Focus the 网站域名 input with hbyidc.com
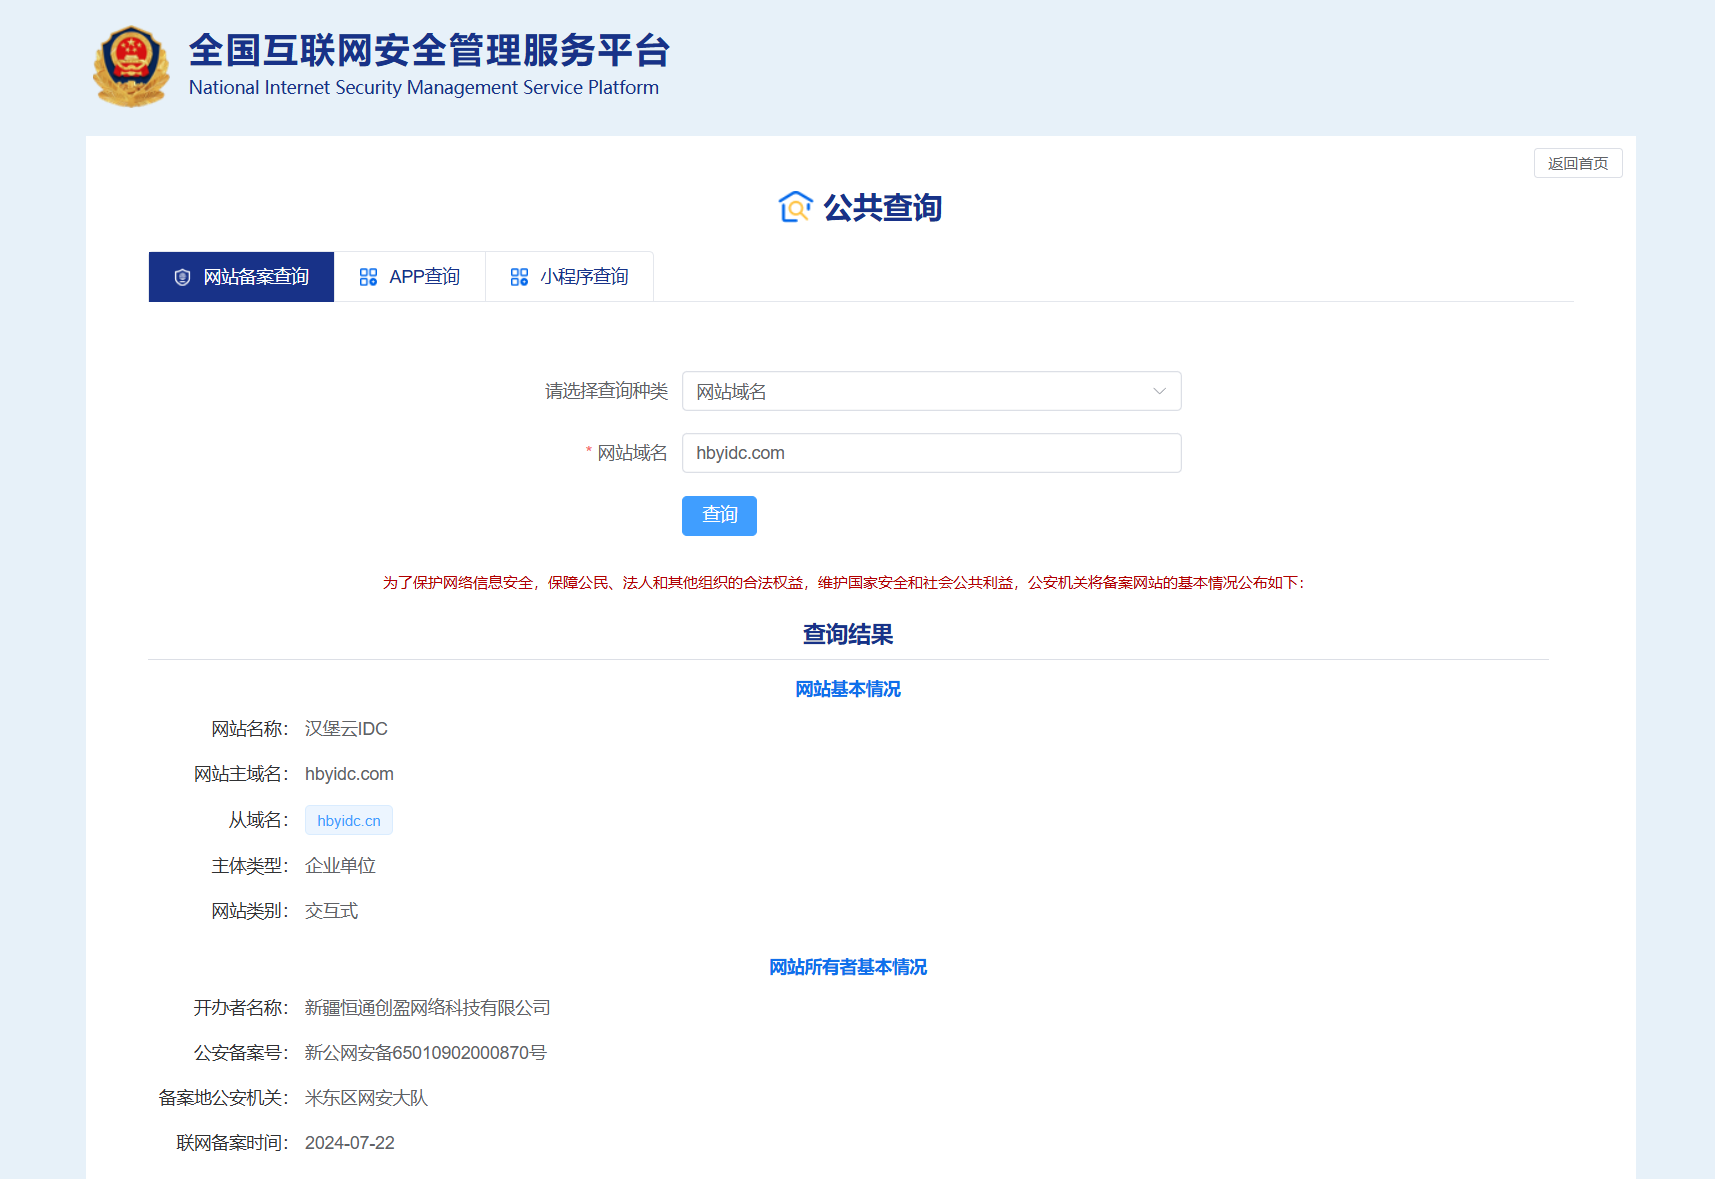Image resolution: width=1715 pixels, height=1179 pixels. click(931, 453)
